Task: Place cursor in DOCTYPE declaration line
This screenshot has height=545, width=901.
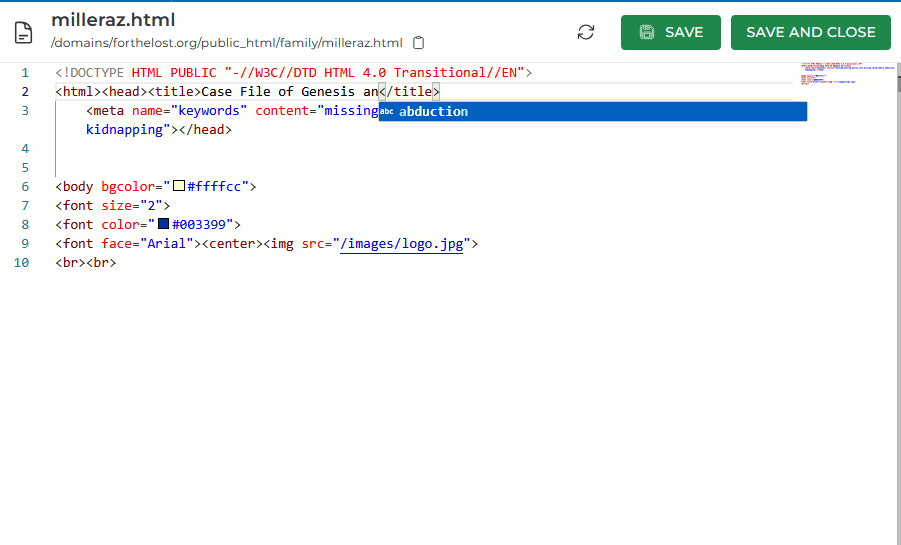Action: (x=290, y=72)
